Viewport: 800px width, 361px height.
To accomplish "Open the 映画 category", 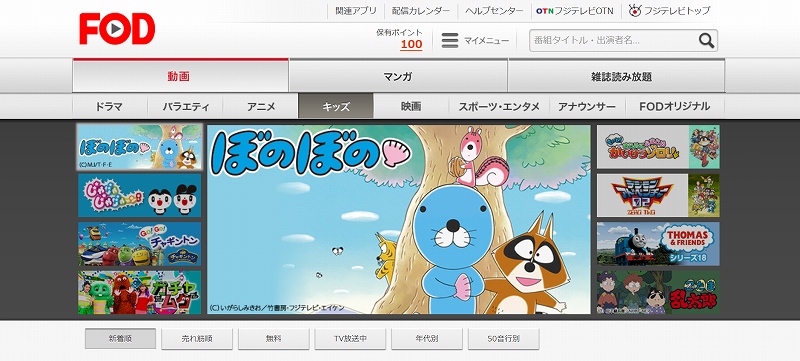I will [411, 107].
